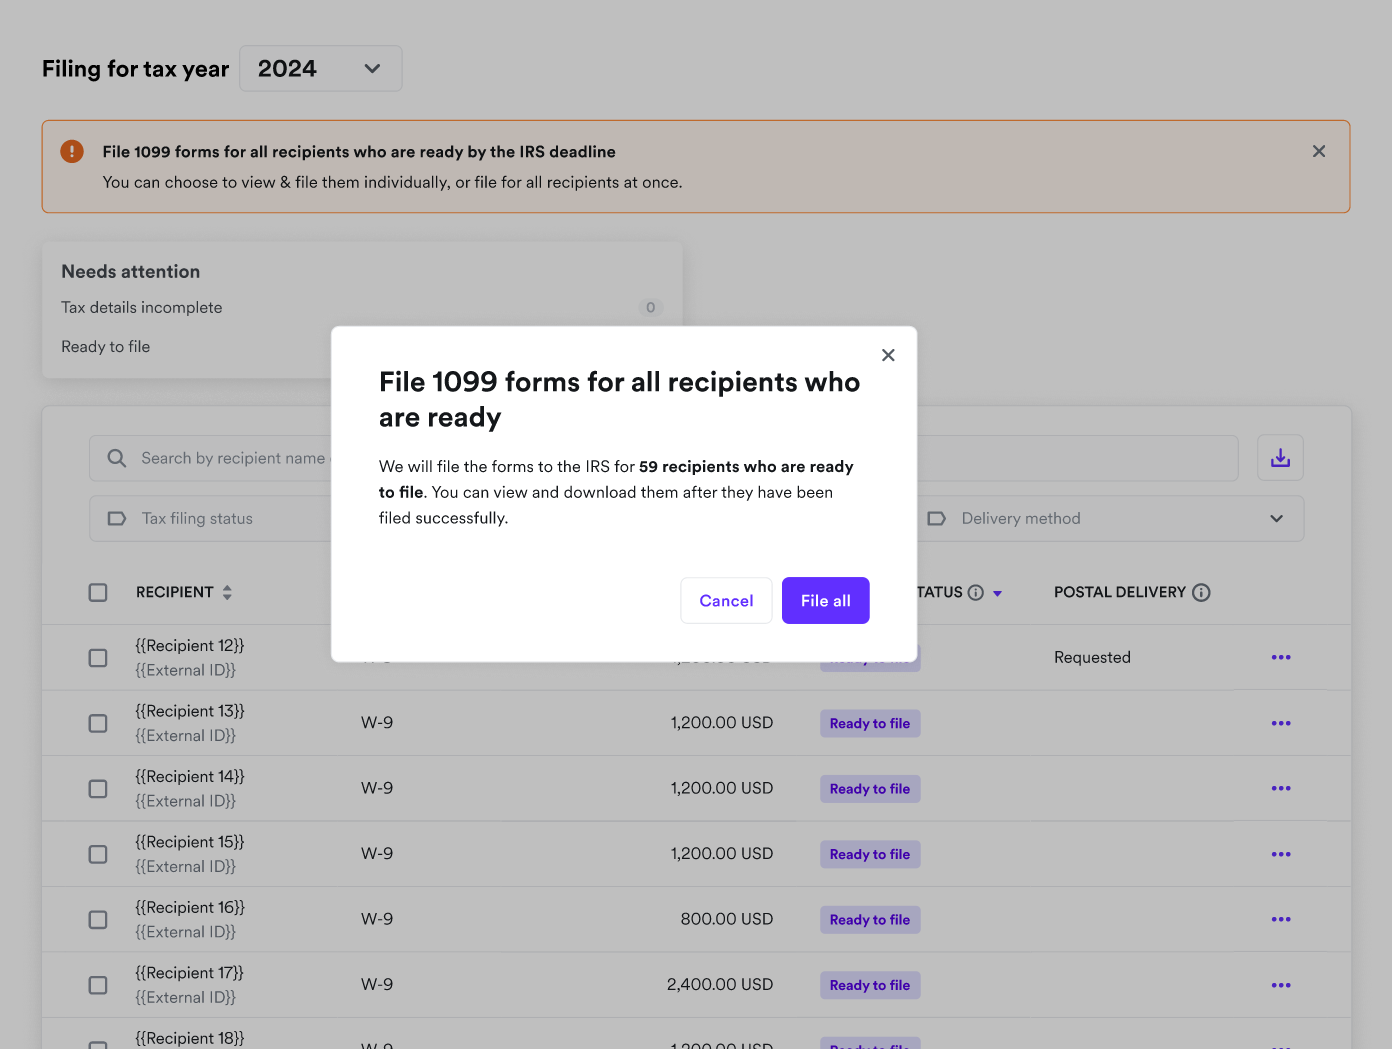Viewport: 1392px width, 1049px height.
Task: Check the checkbox for Recipient 16
Action: (97, 919)
